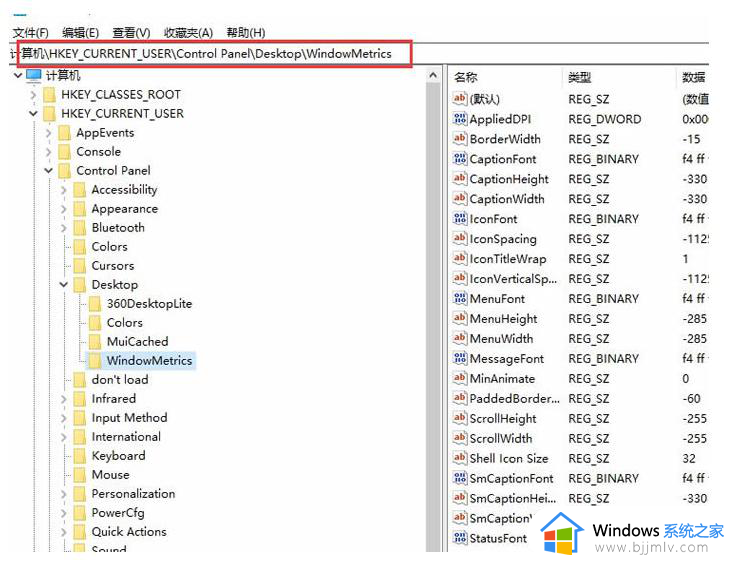Sort by the 数据 column header
Screen dimensions: 729x561
coord(693,77)
